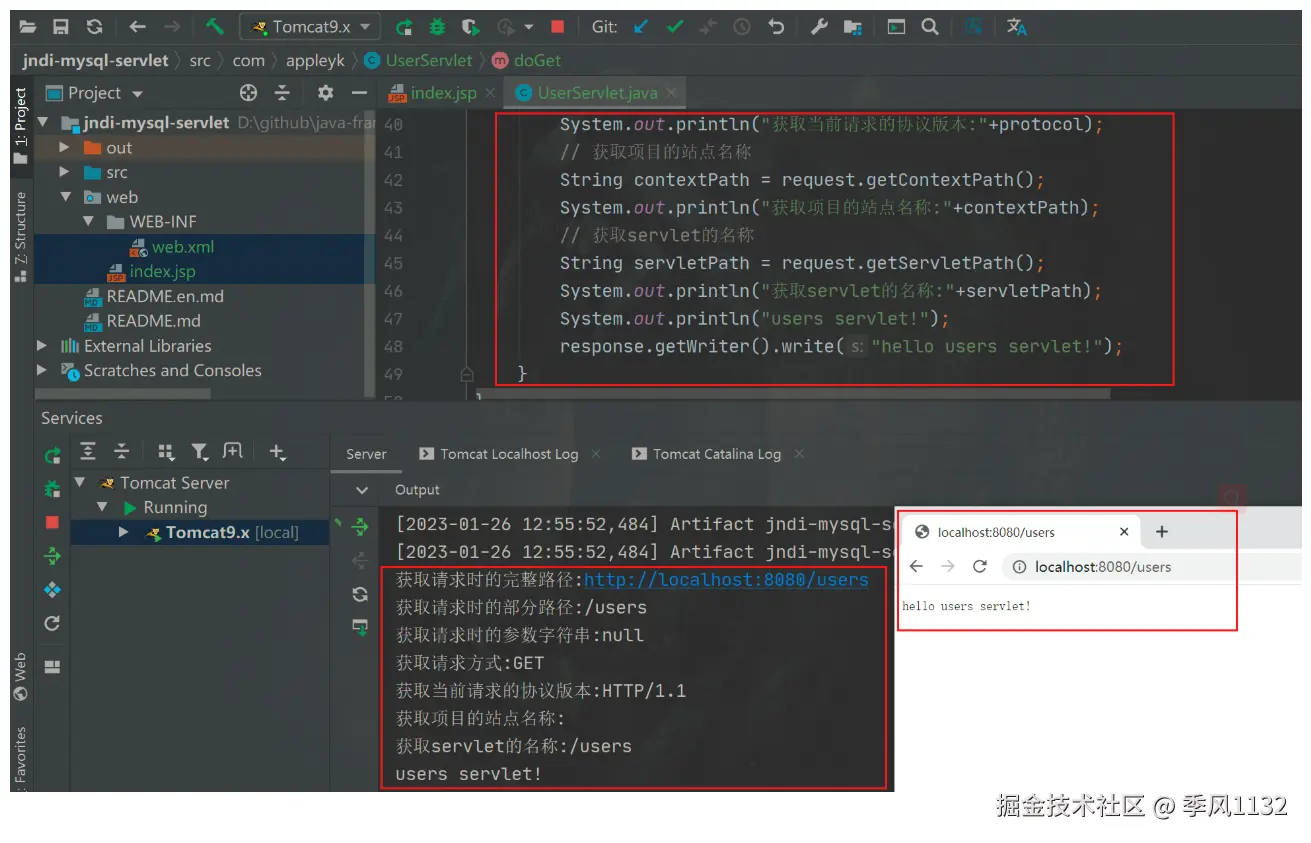The height and width of the screenshot is (843, 1311).
Task: Expand External Libraries node
Action: (x=42, y=346)
